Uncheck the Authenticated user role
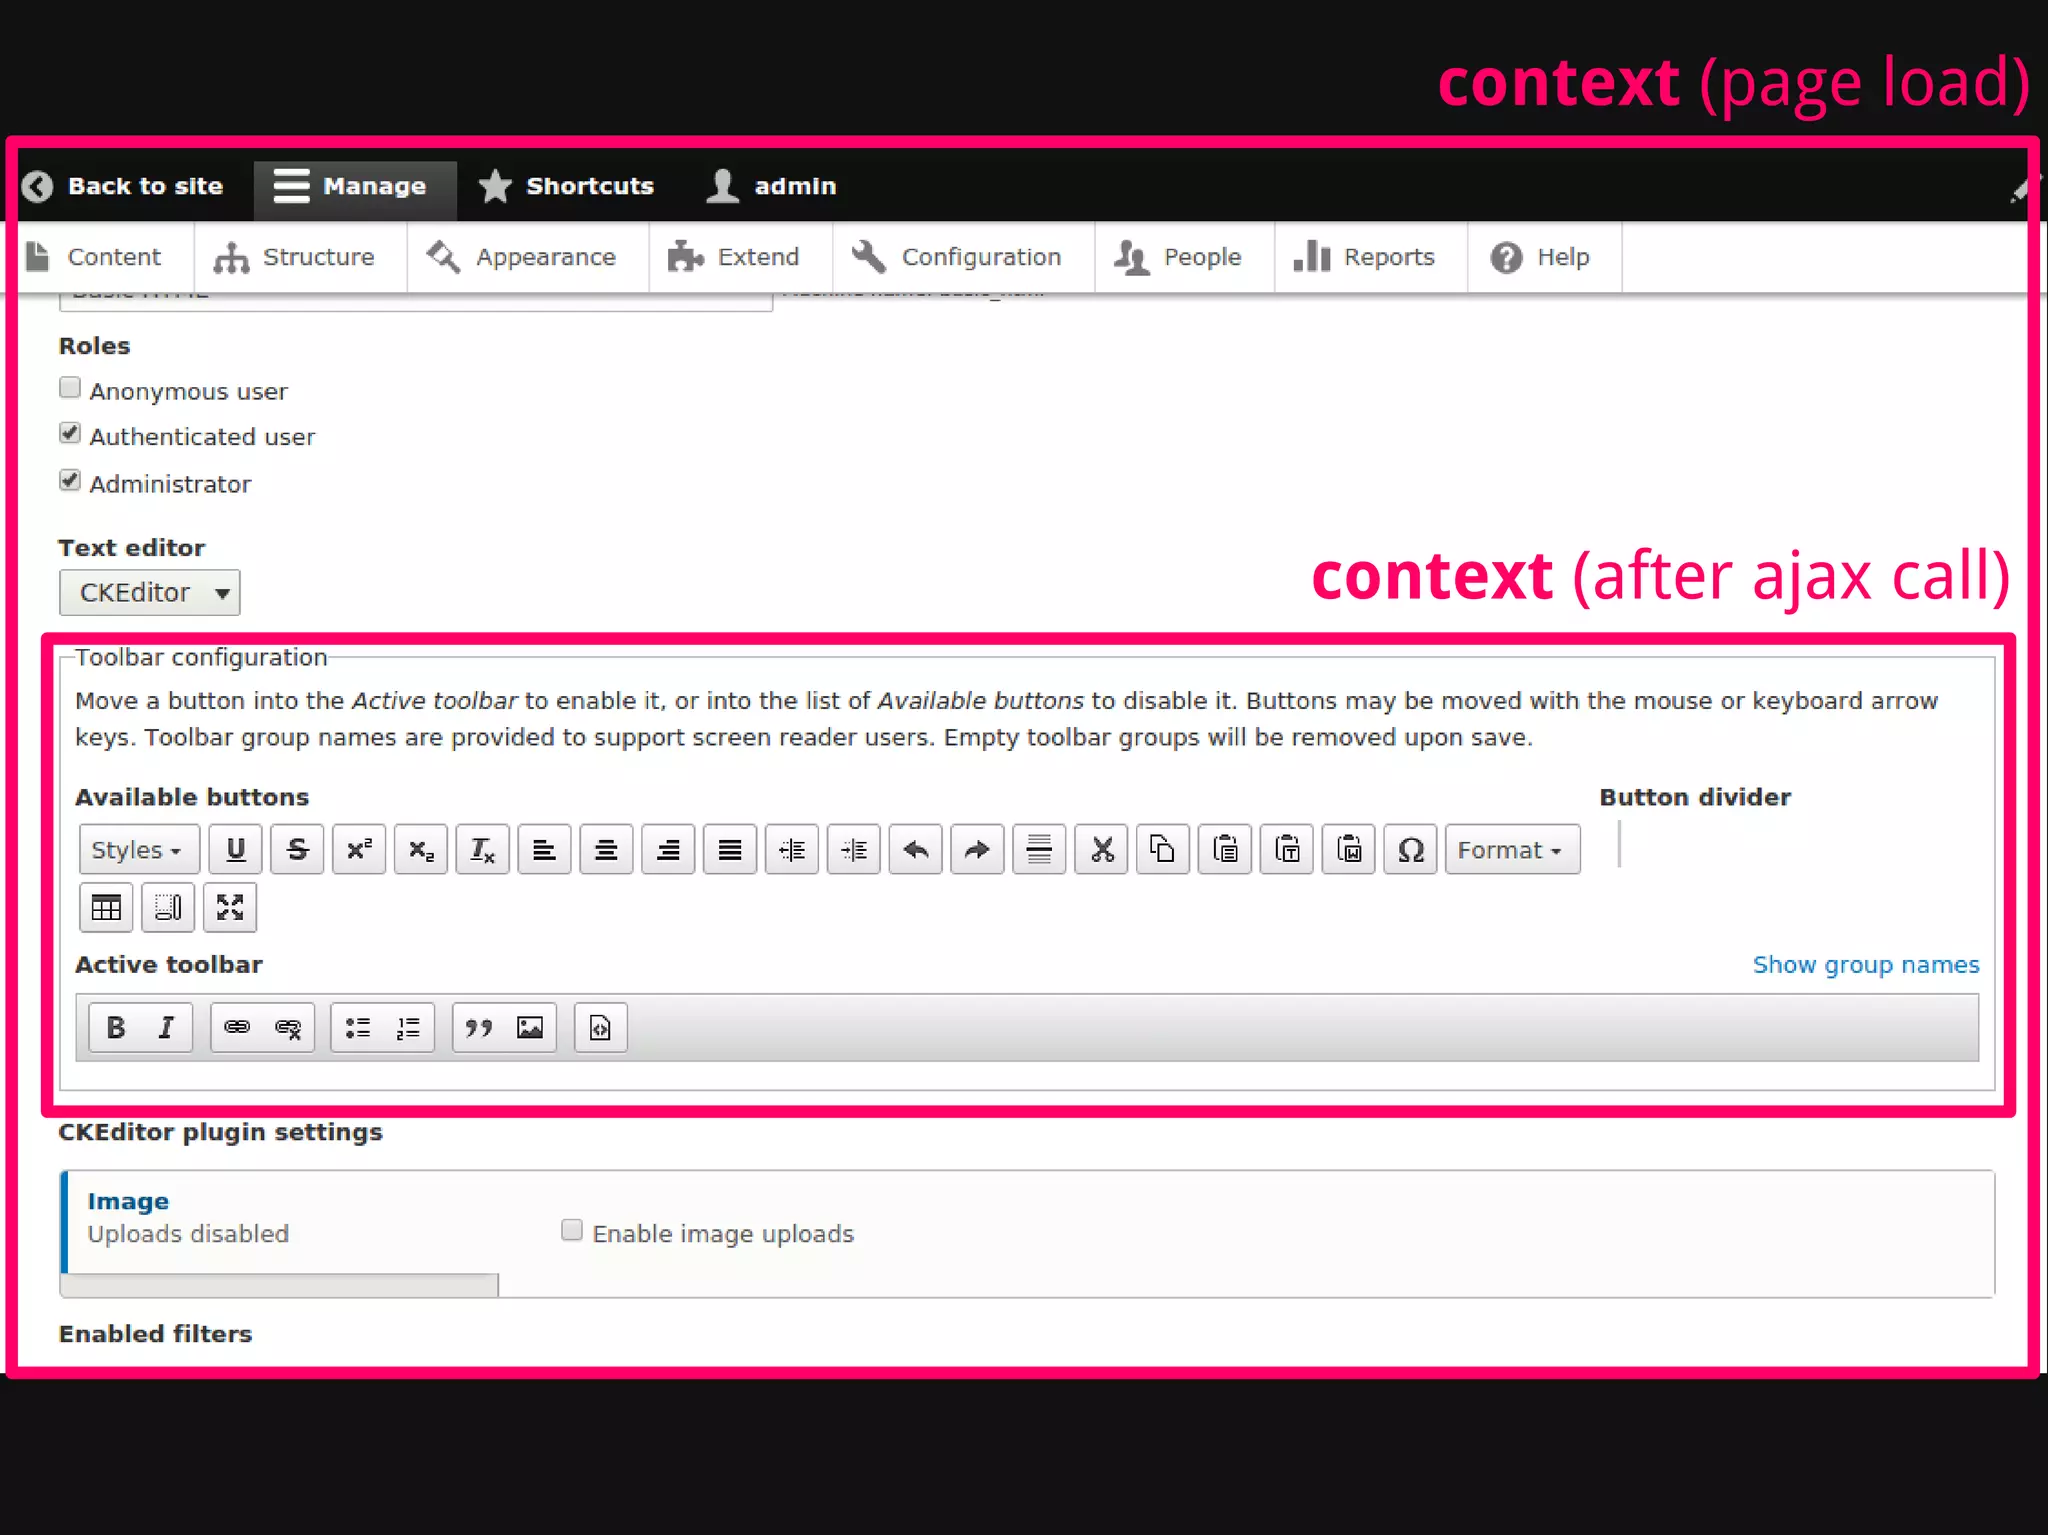Viewport: 2048px width, 1535px height. click(x=70, y=434)
